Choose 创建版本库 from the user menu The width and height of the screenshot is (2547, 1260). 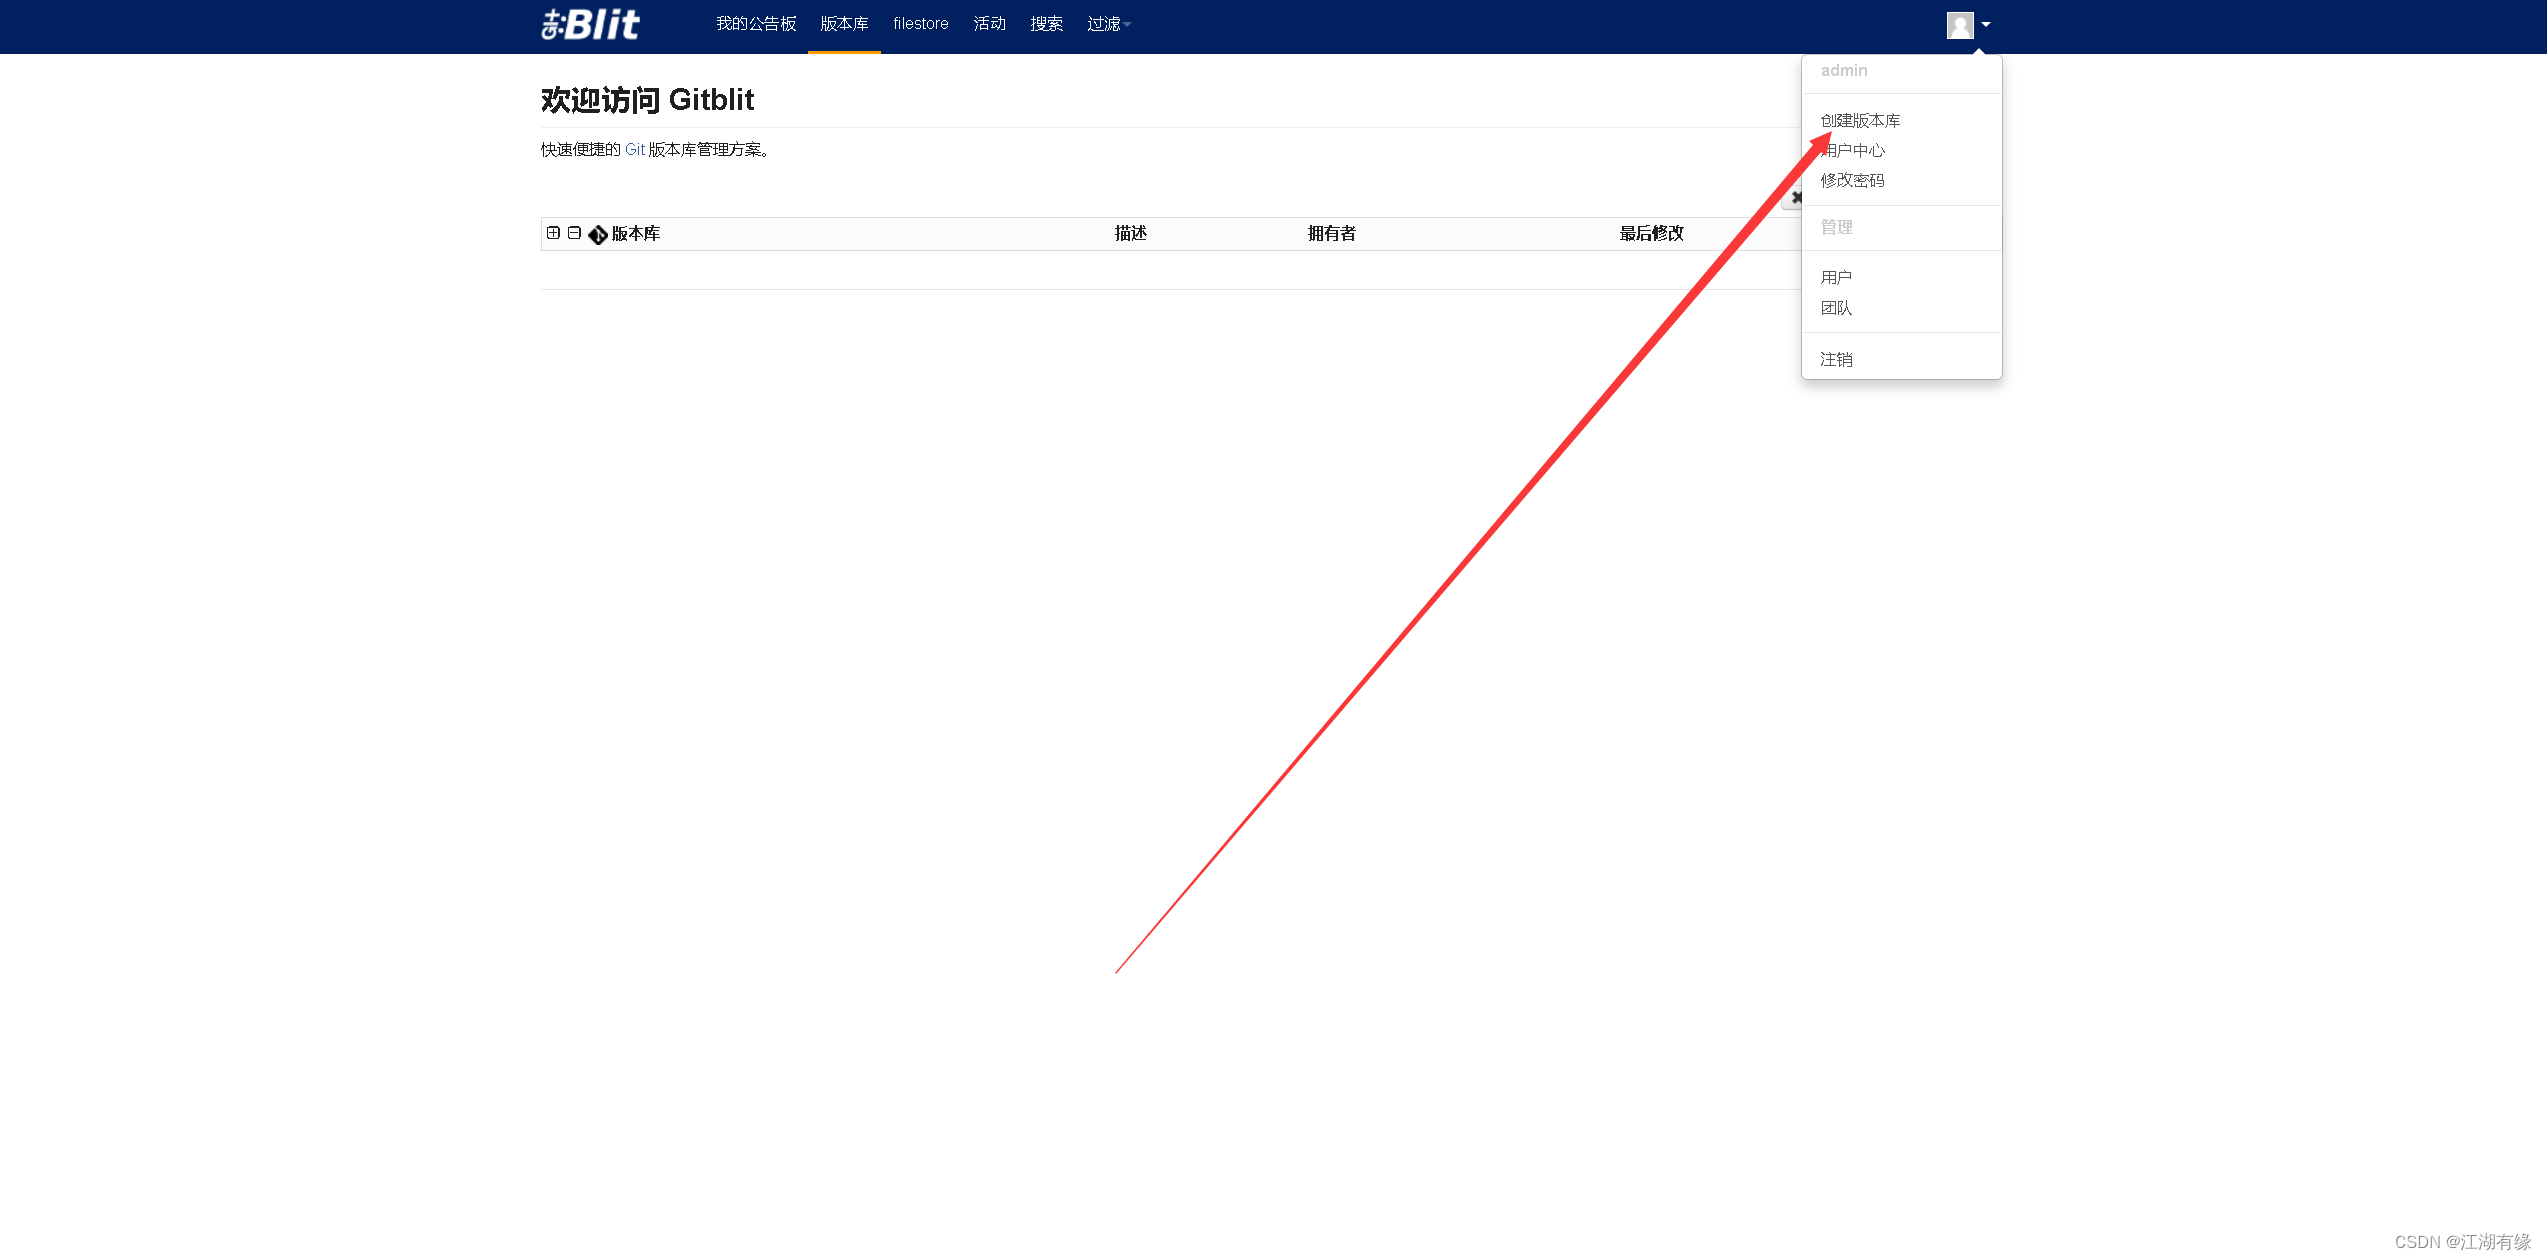pyautogui.click(x=1860, y=121)
